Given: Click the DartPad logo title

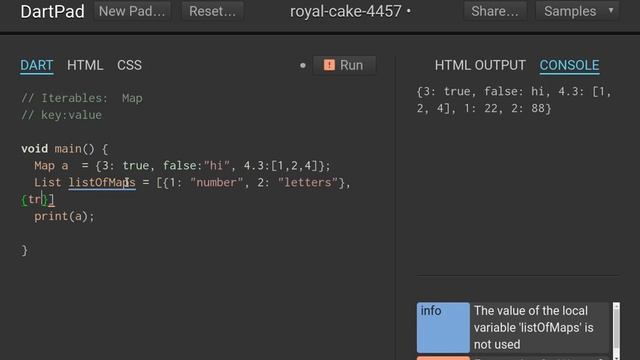Looking at the screenshot, I should tap(53, 11).
